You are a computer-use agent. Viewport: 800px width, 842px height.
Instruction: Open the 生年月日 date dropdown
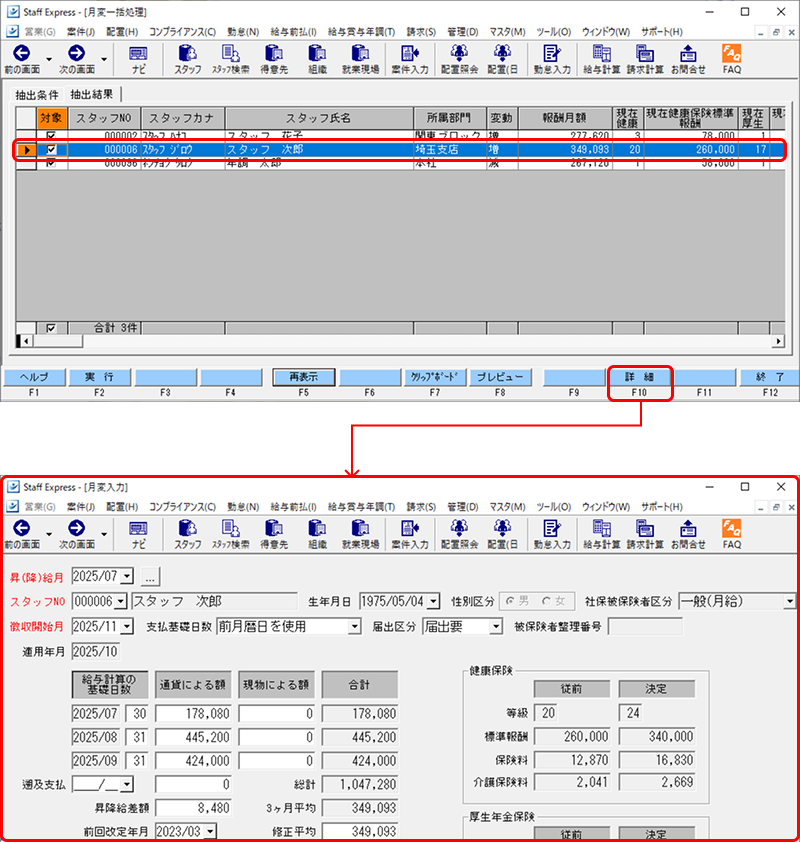click(x=433, y=601)
